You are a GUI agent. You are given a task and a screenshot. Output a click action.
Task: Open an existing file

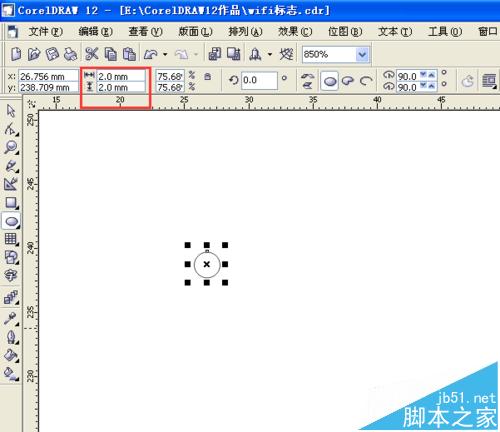34,54
